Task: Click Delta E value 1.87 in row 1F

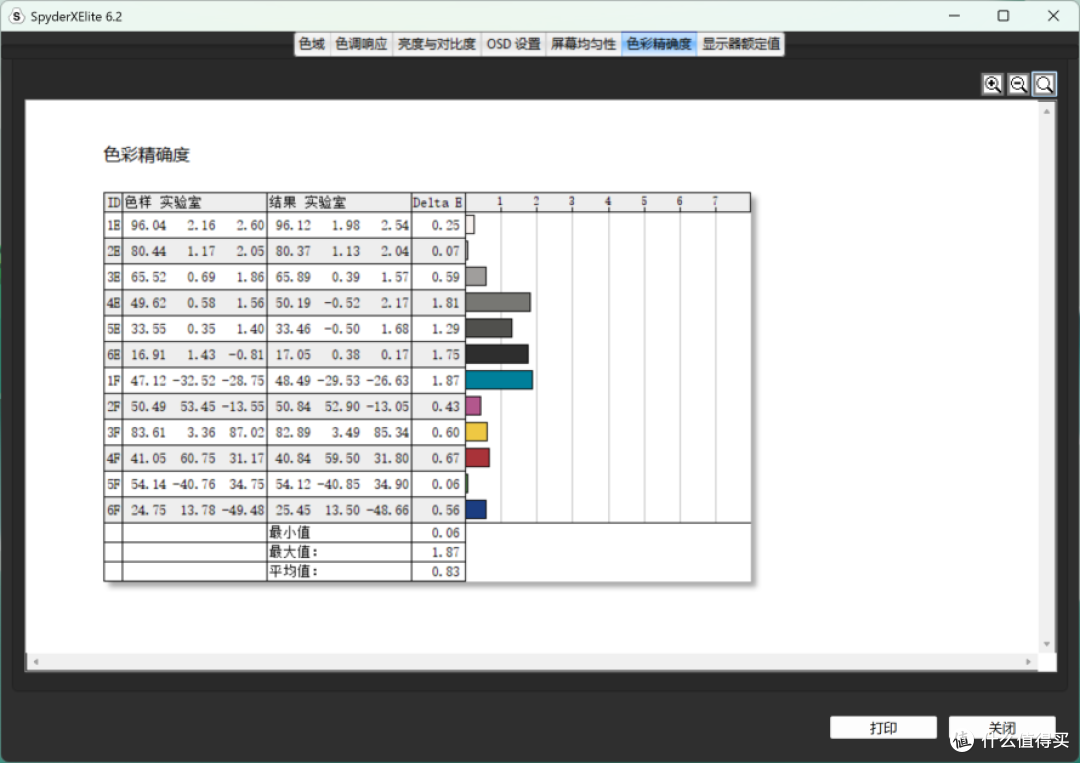Action: 446,381
